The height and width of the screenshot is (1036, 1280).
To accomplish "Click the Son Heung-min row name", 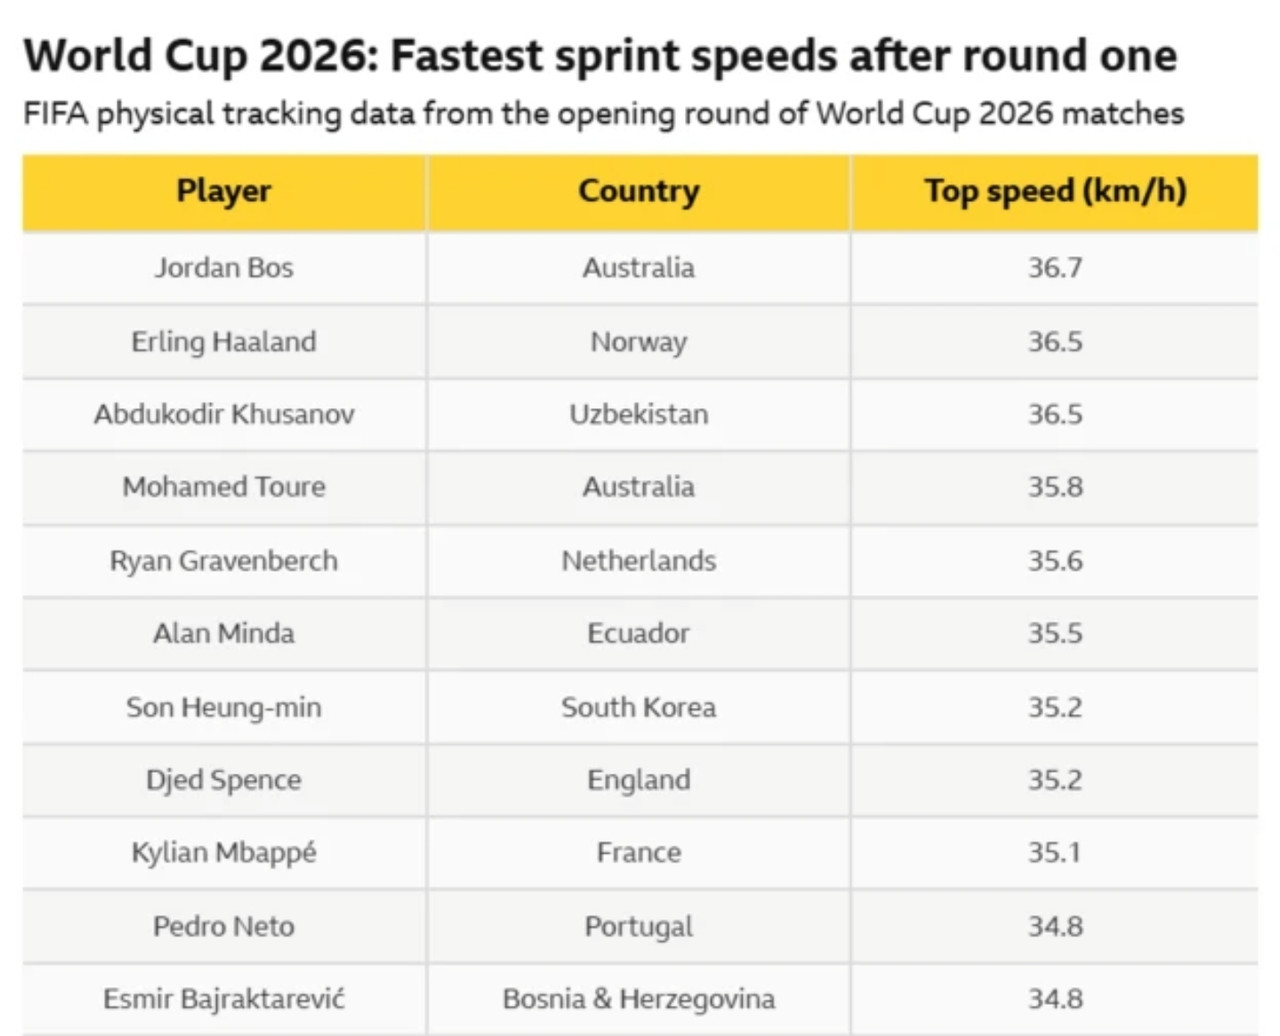I will tap(224, 707).
